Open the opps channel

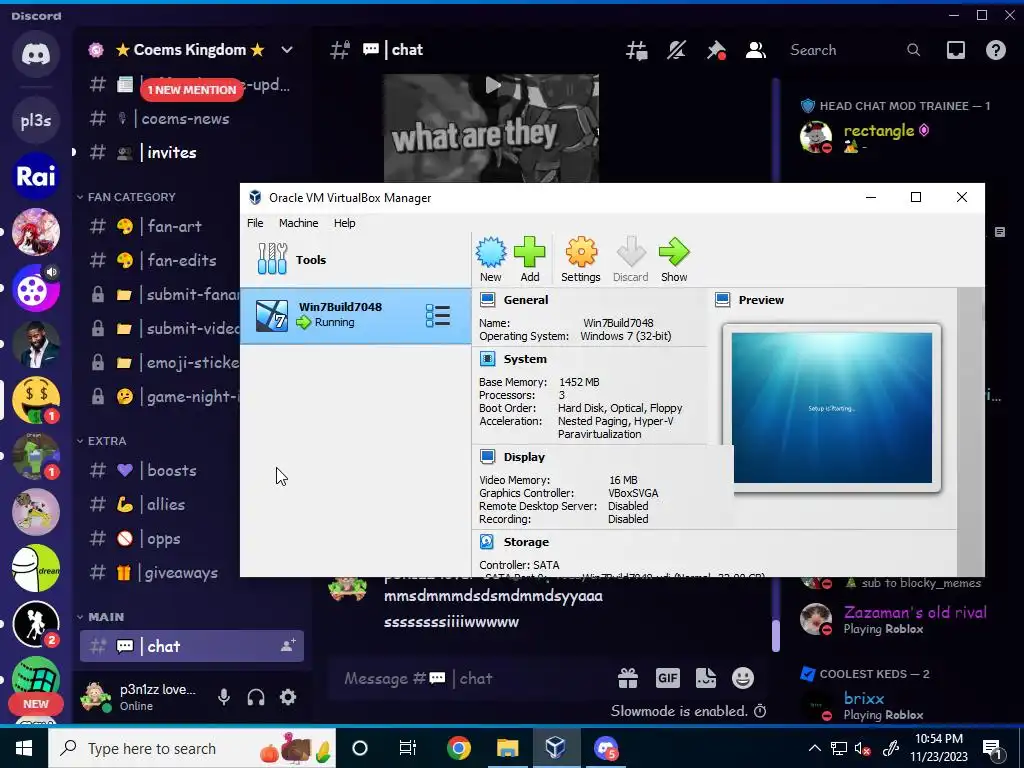click(161, 539)
